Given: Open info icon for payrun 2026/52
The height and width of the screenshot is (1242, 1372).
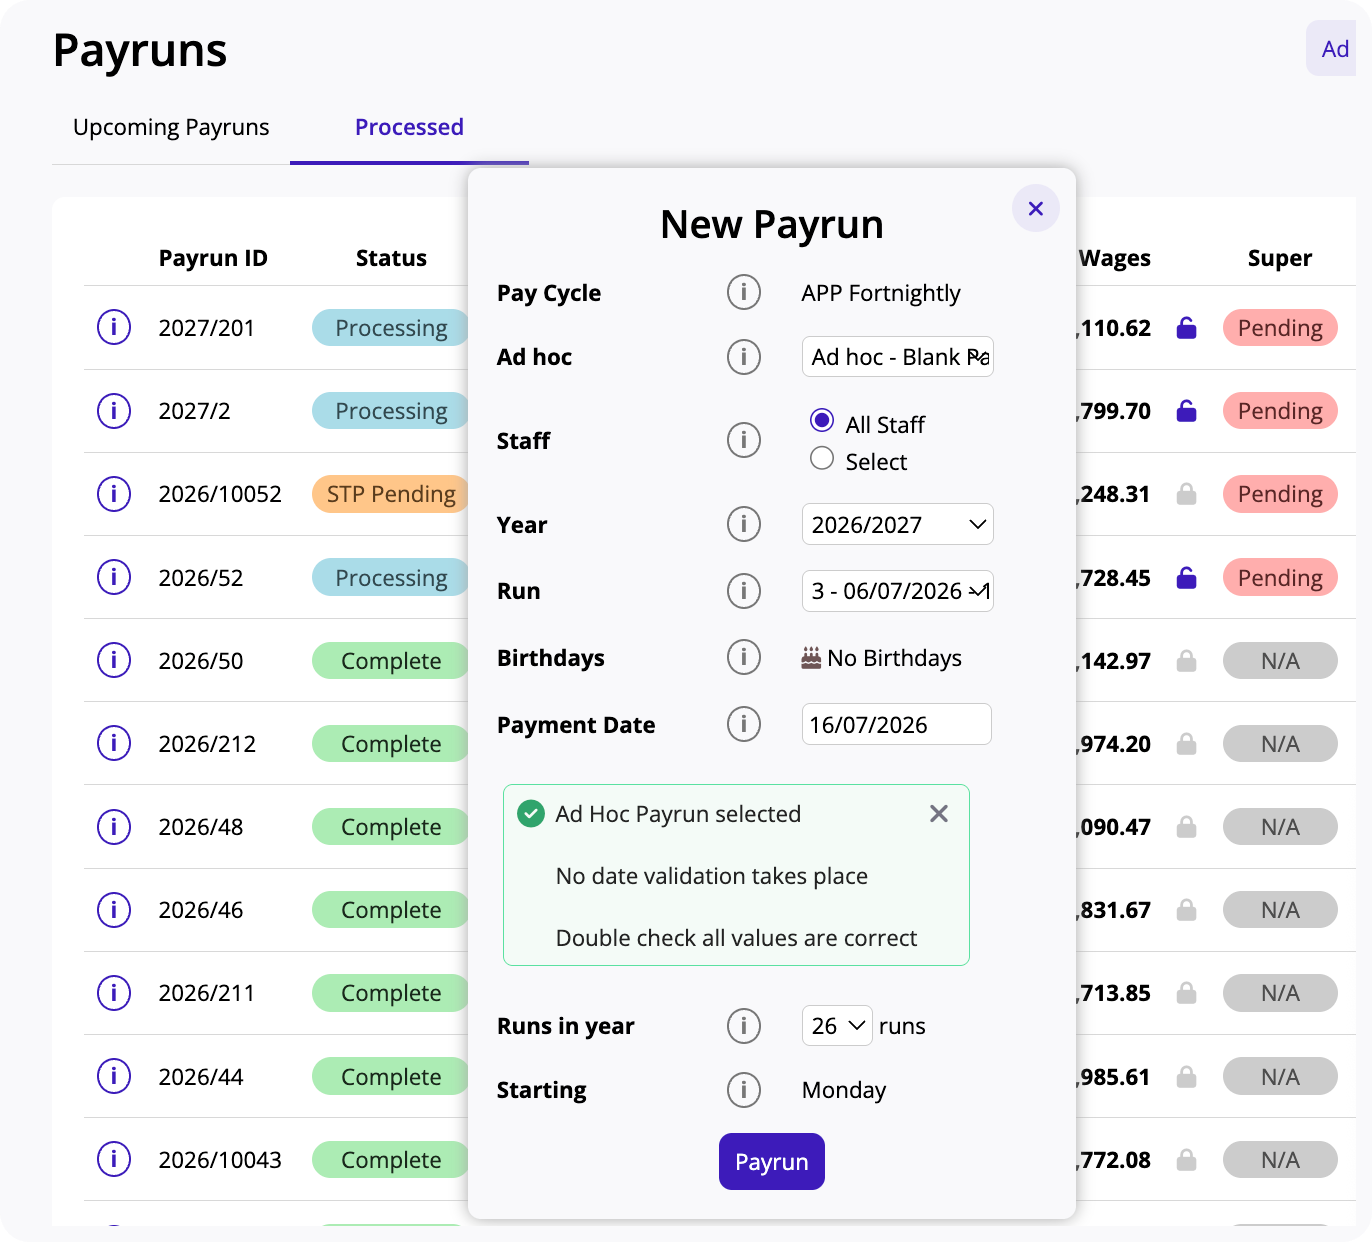Looking at the screenshot, I should pyautogui.click(x=114, y=577).
